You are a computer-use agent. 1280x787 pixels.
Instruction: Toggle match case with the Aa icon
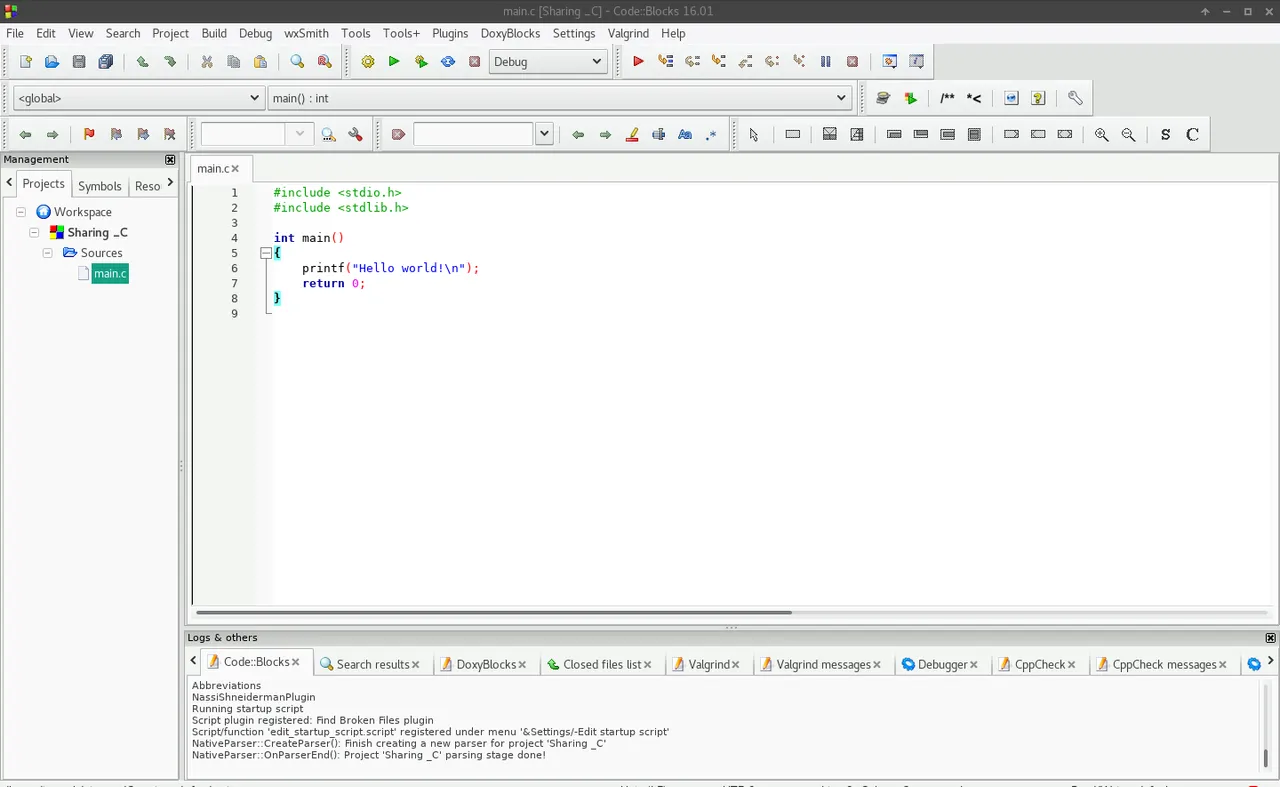click(x=685, y=135)
